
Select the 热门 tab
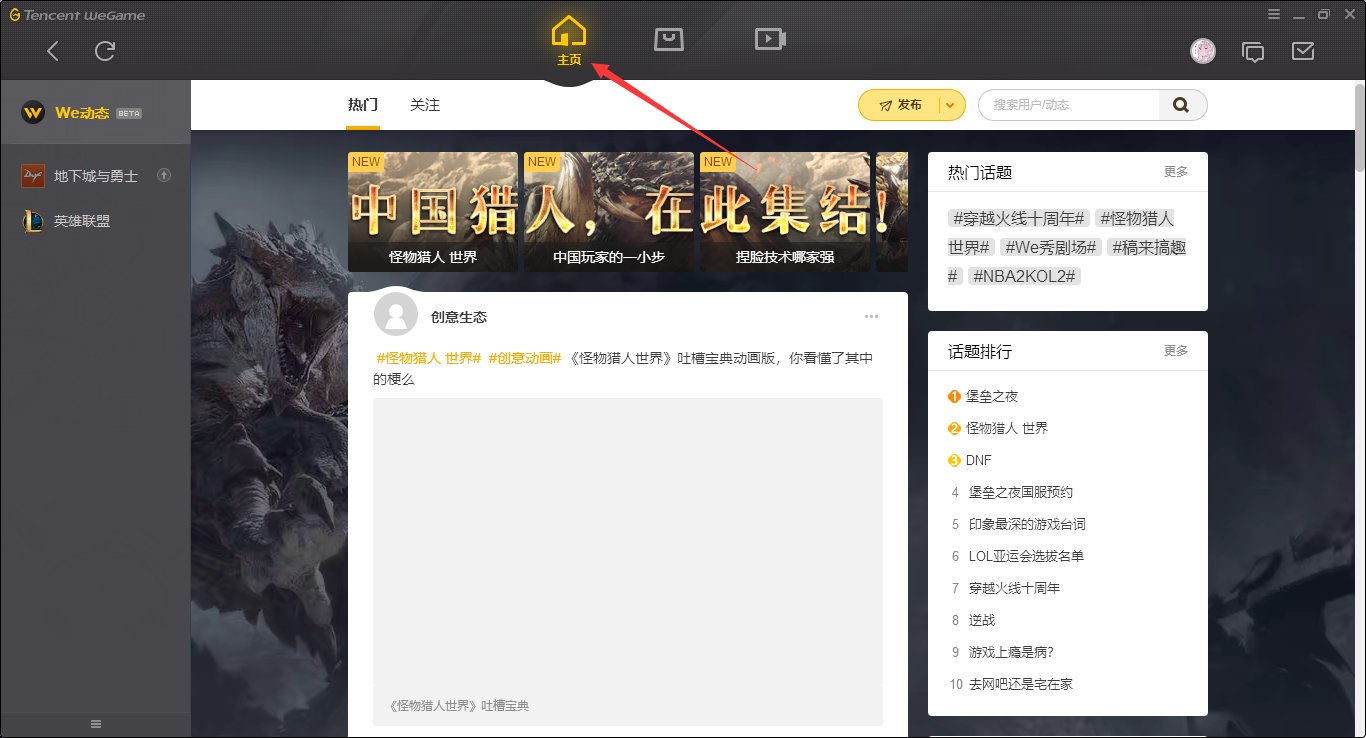coord(362,104)
